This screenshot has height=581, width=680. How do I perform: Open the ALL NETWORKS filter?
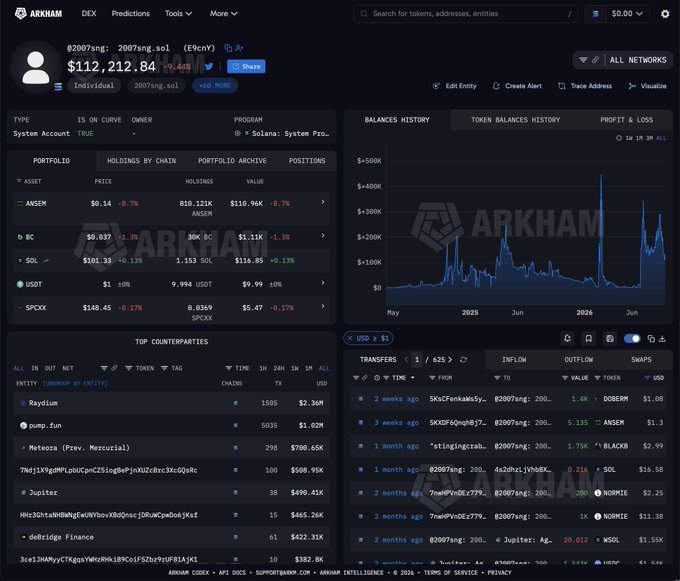pos(638,60)
